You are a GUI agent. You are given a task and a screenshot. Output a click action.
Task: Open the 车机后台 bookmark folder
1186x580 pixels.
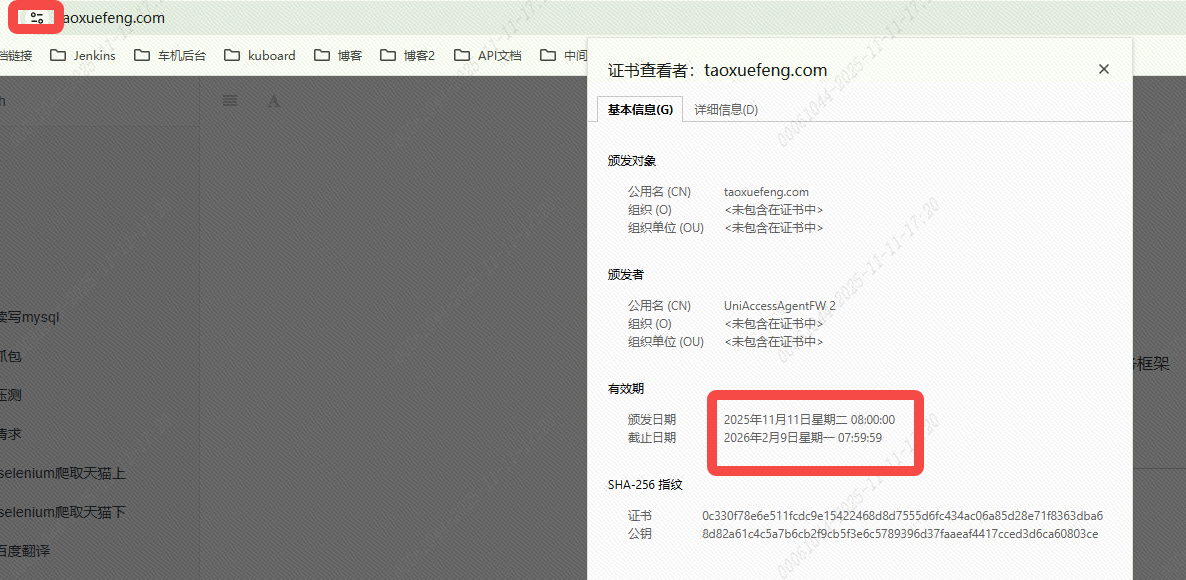[x=170, y=56]
